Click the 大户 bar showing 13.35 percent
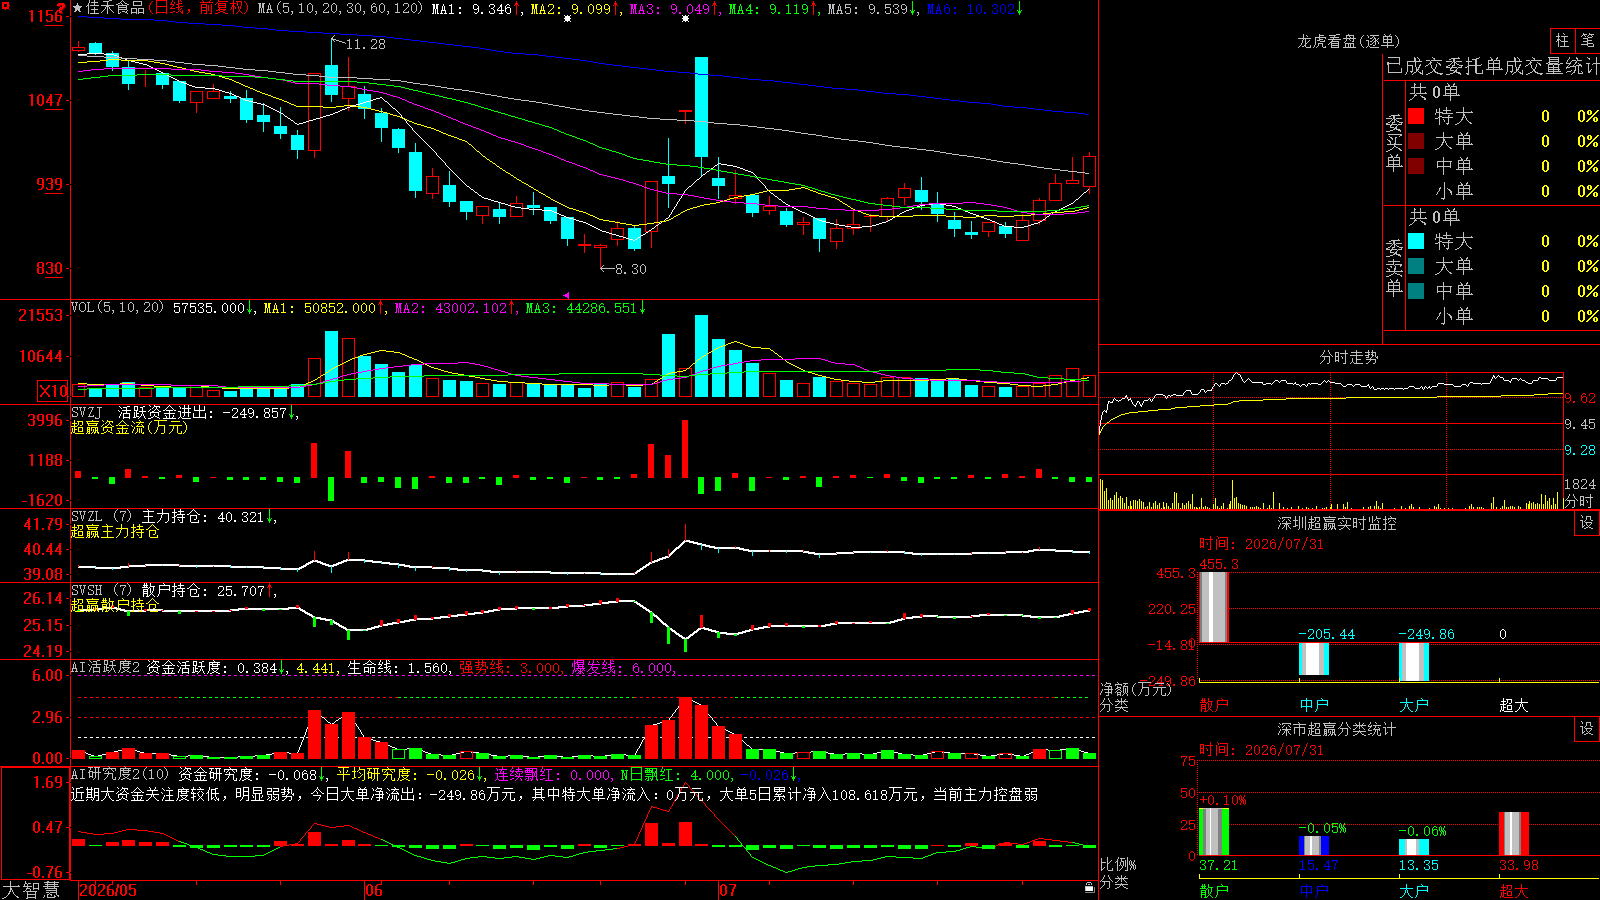This screenshot has width=1600, height=900. coord(1414,847)
